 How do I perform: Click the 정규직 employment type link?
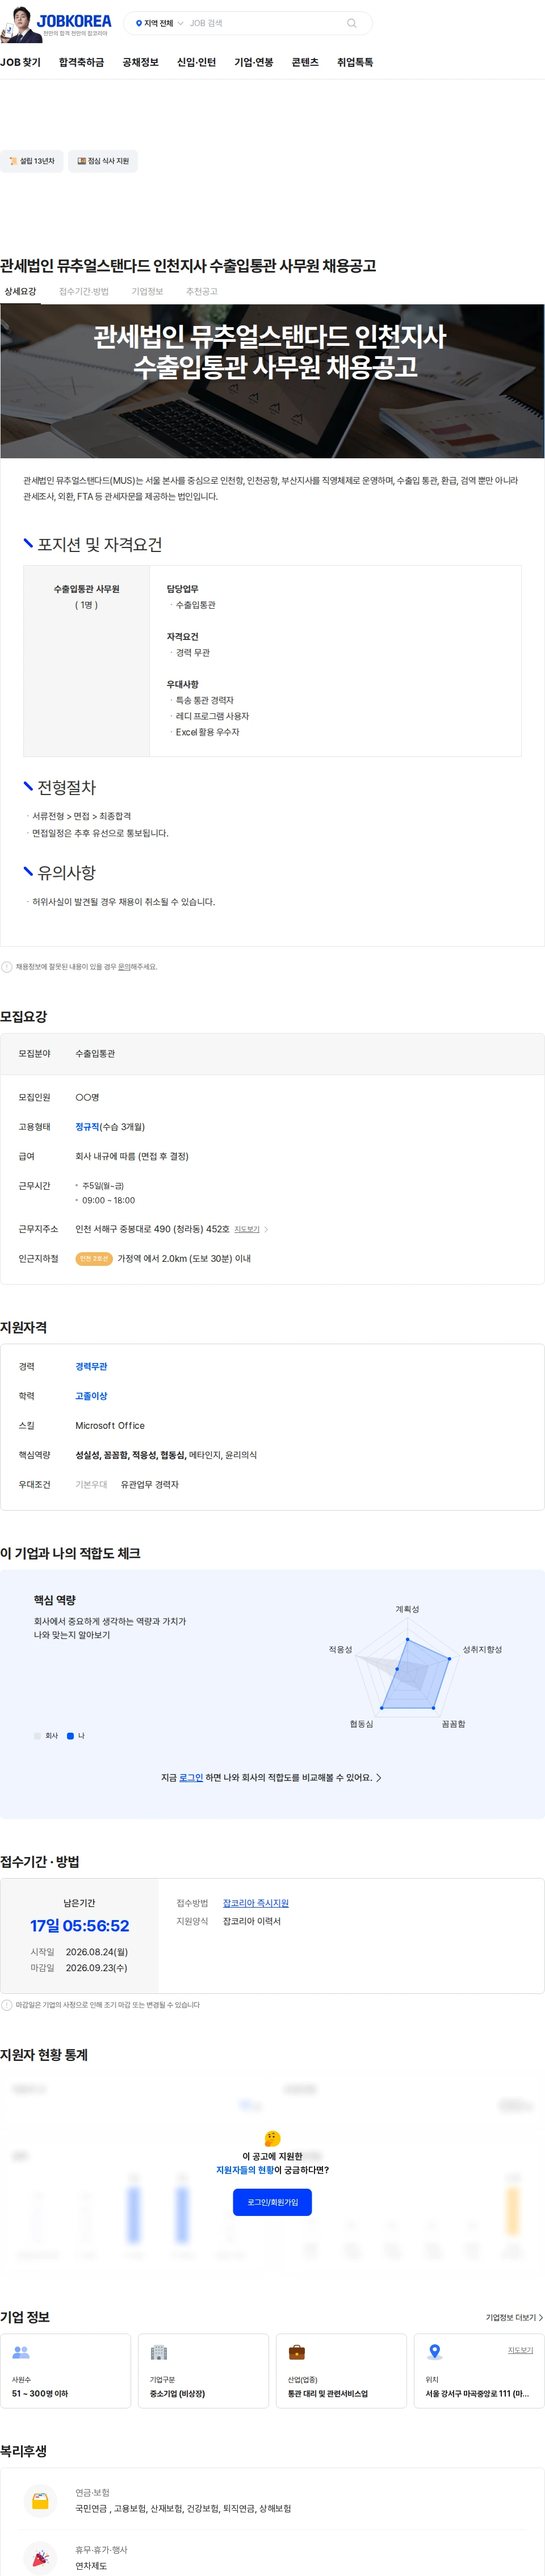pos(88,1127)
